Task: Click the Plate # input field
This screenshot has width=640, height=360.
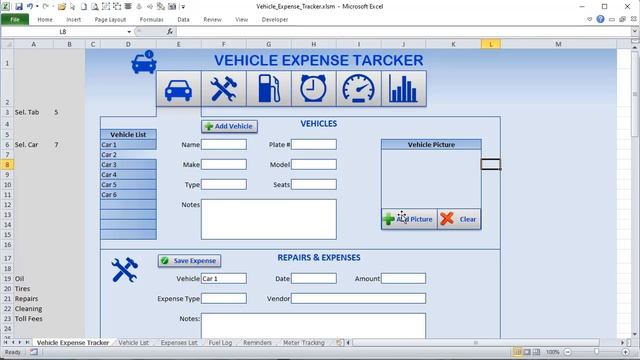Action: coord(313,144)
